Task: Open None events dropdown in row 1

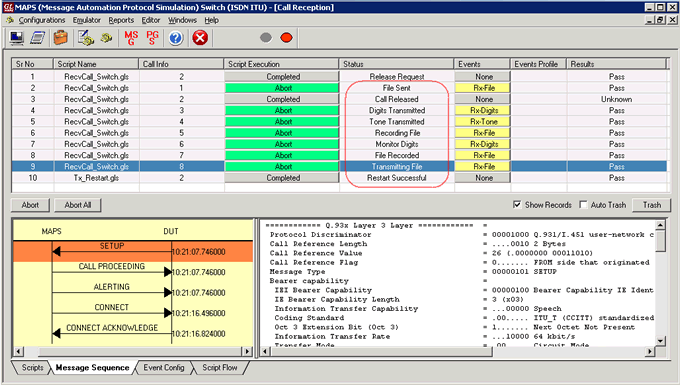Action: [x=483, y=77]
